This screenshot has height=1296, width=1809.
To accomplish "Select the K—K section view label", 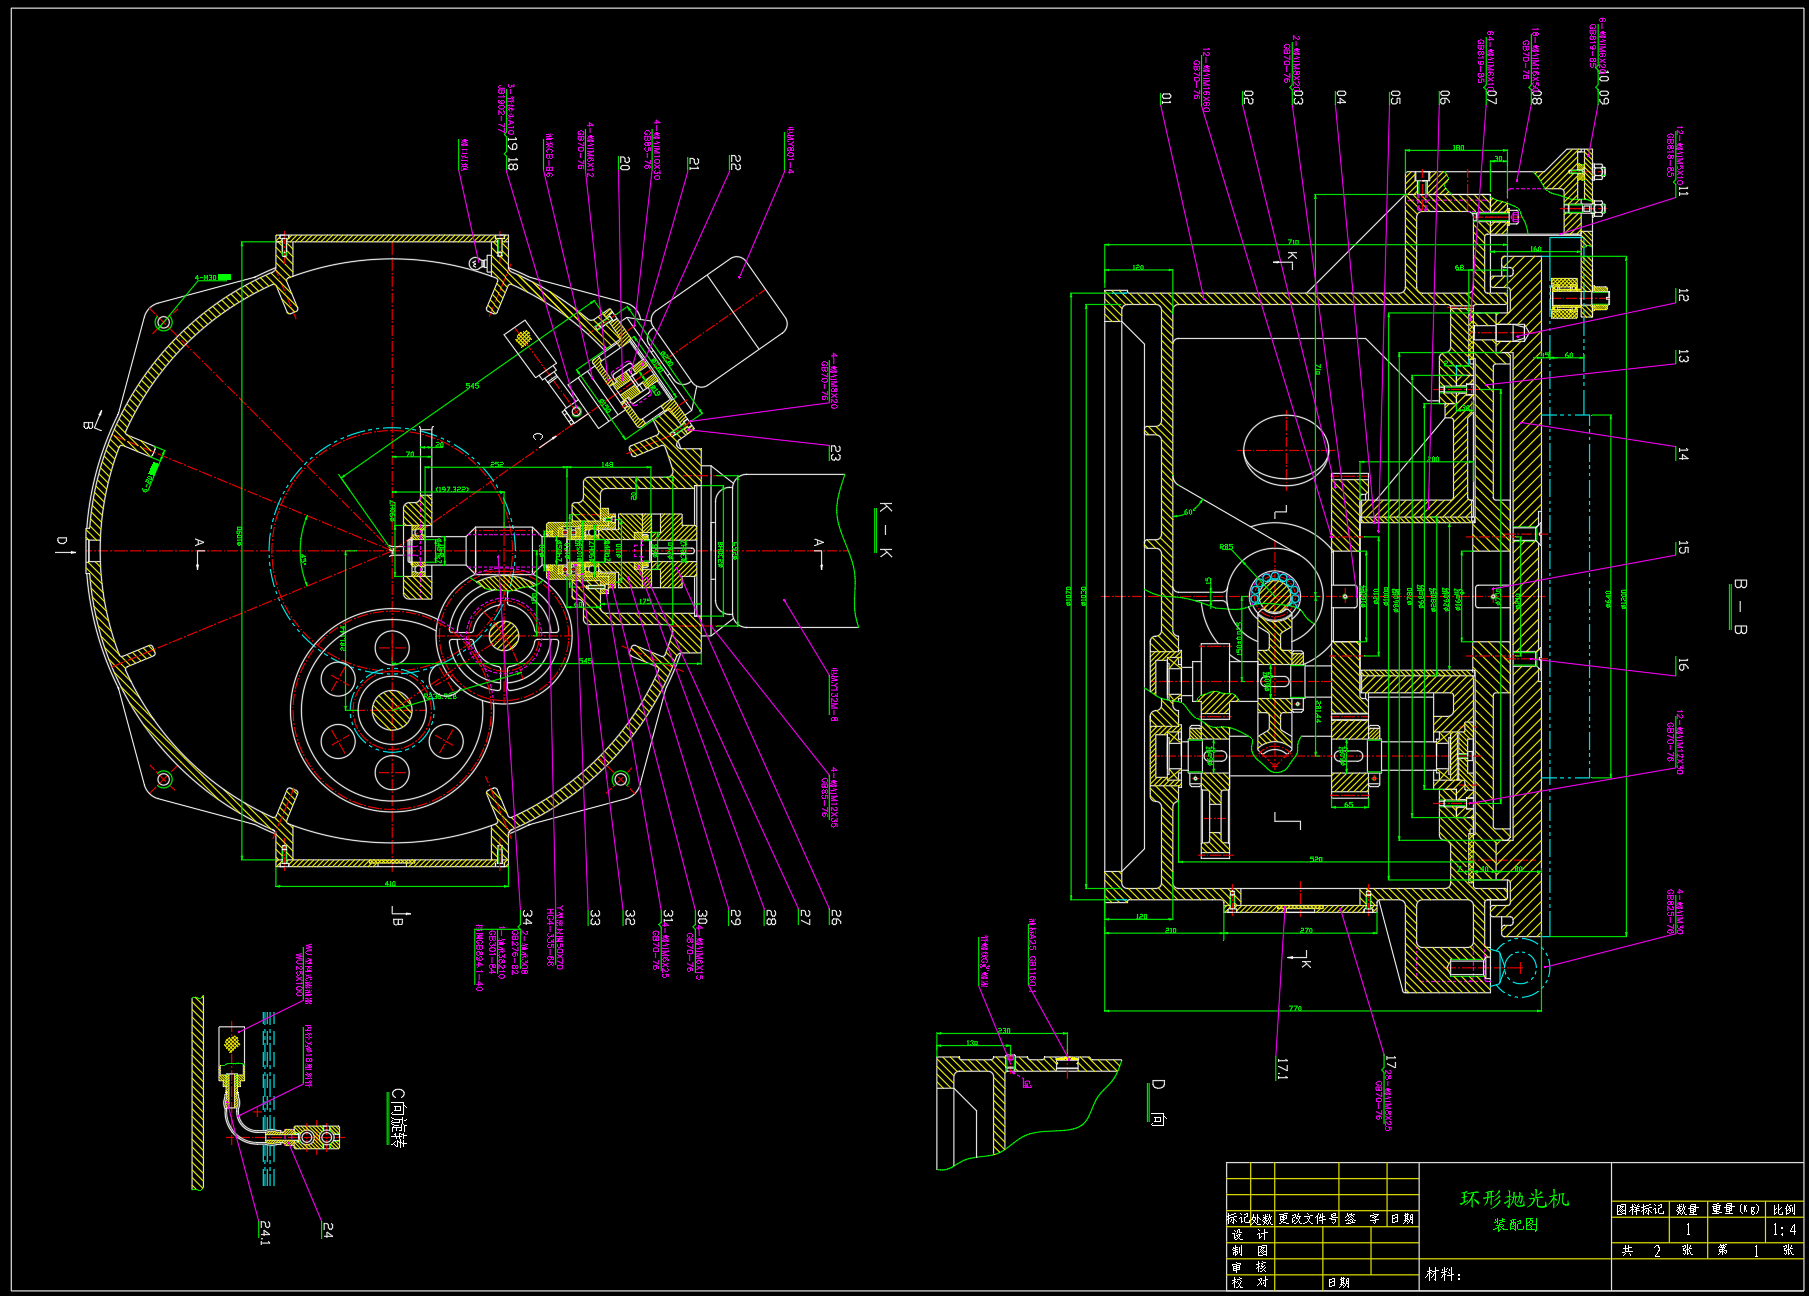I will click(885, 530).
